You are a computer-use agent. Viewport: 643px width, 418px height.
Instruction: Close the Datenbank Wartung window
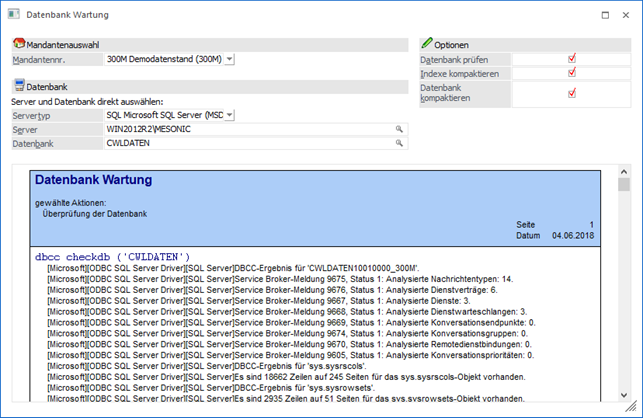pos(627,15)
